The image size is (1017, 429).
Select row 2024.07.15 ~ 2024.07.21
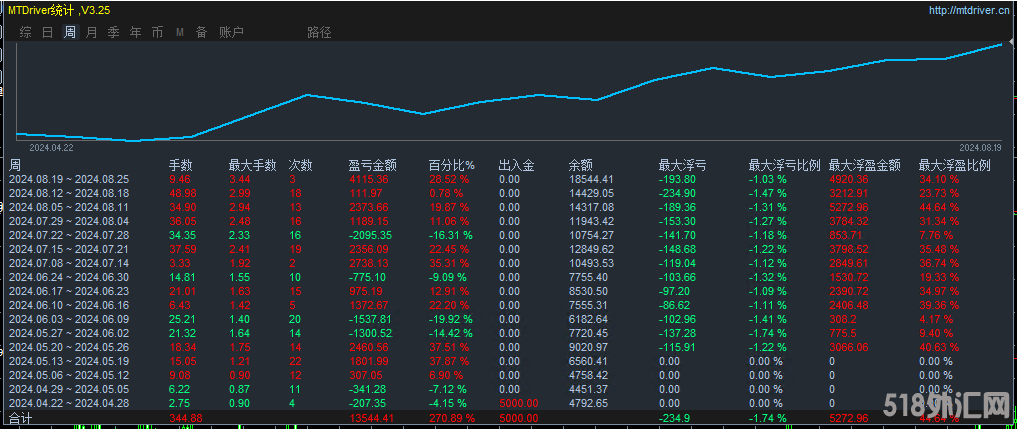[506, 249]
